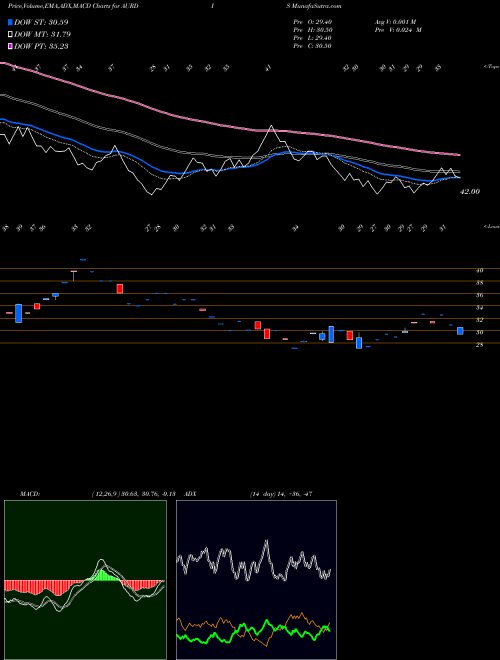Click the '<Lows' row label

(491, 226)
